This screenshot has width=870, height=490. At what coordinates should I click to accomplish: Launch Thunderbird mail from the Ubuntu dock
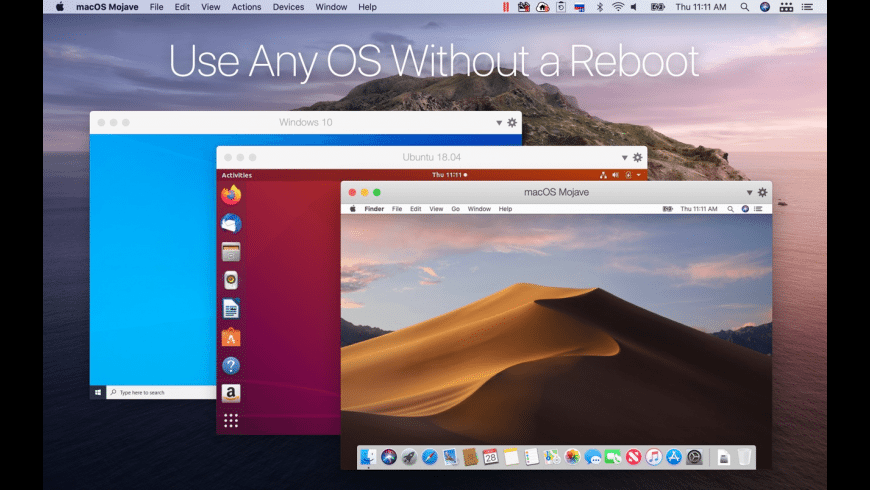(x=231, y=223)
